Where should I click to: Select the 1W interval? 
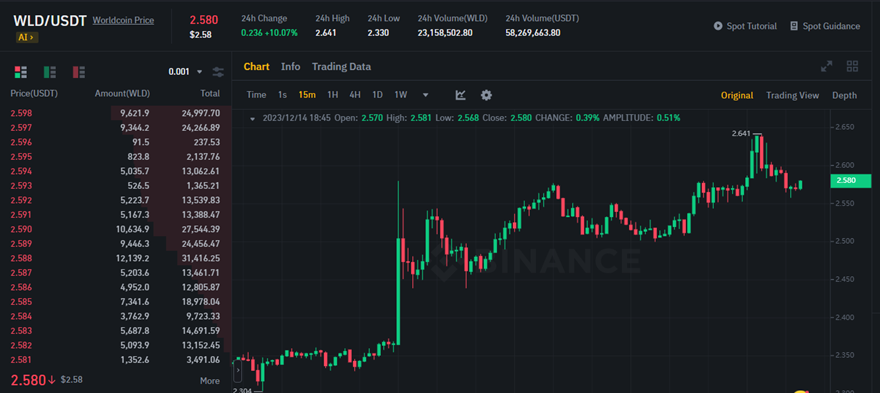pos(401,95)
